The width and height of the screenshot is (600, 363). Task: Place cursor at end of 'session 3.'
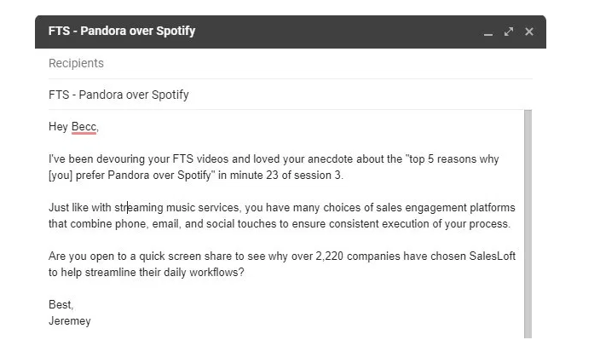[x=344, y=175]
